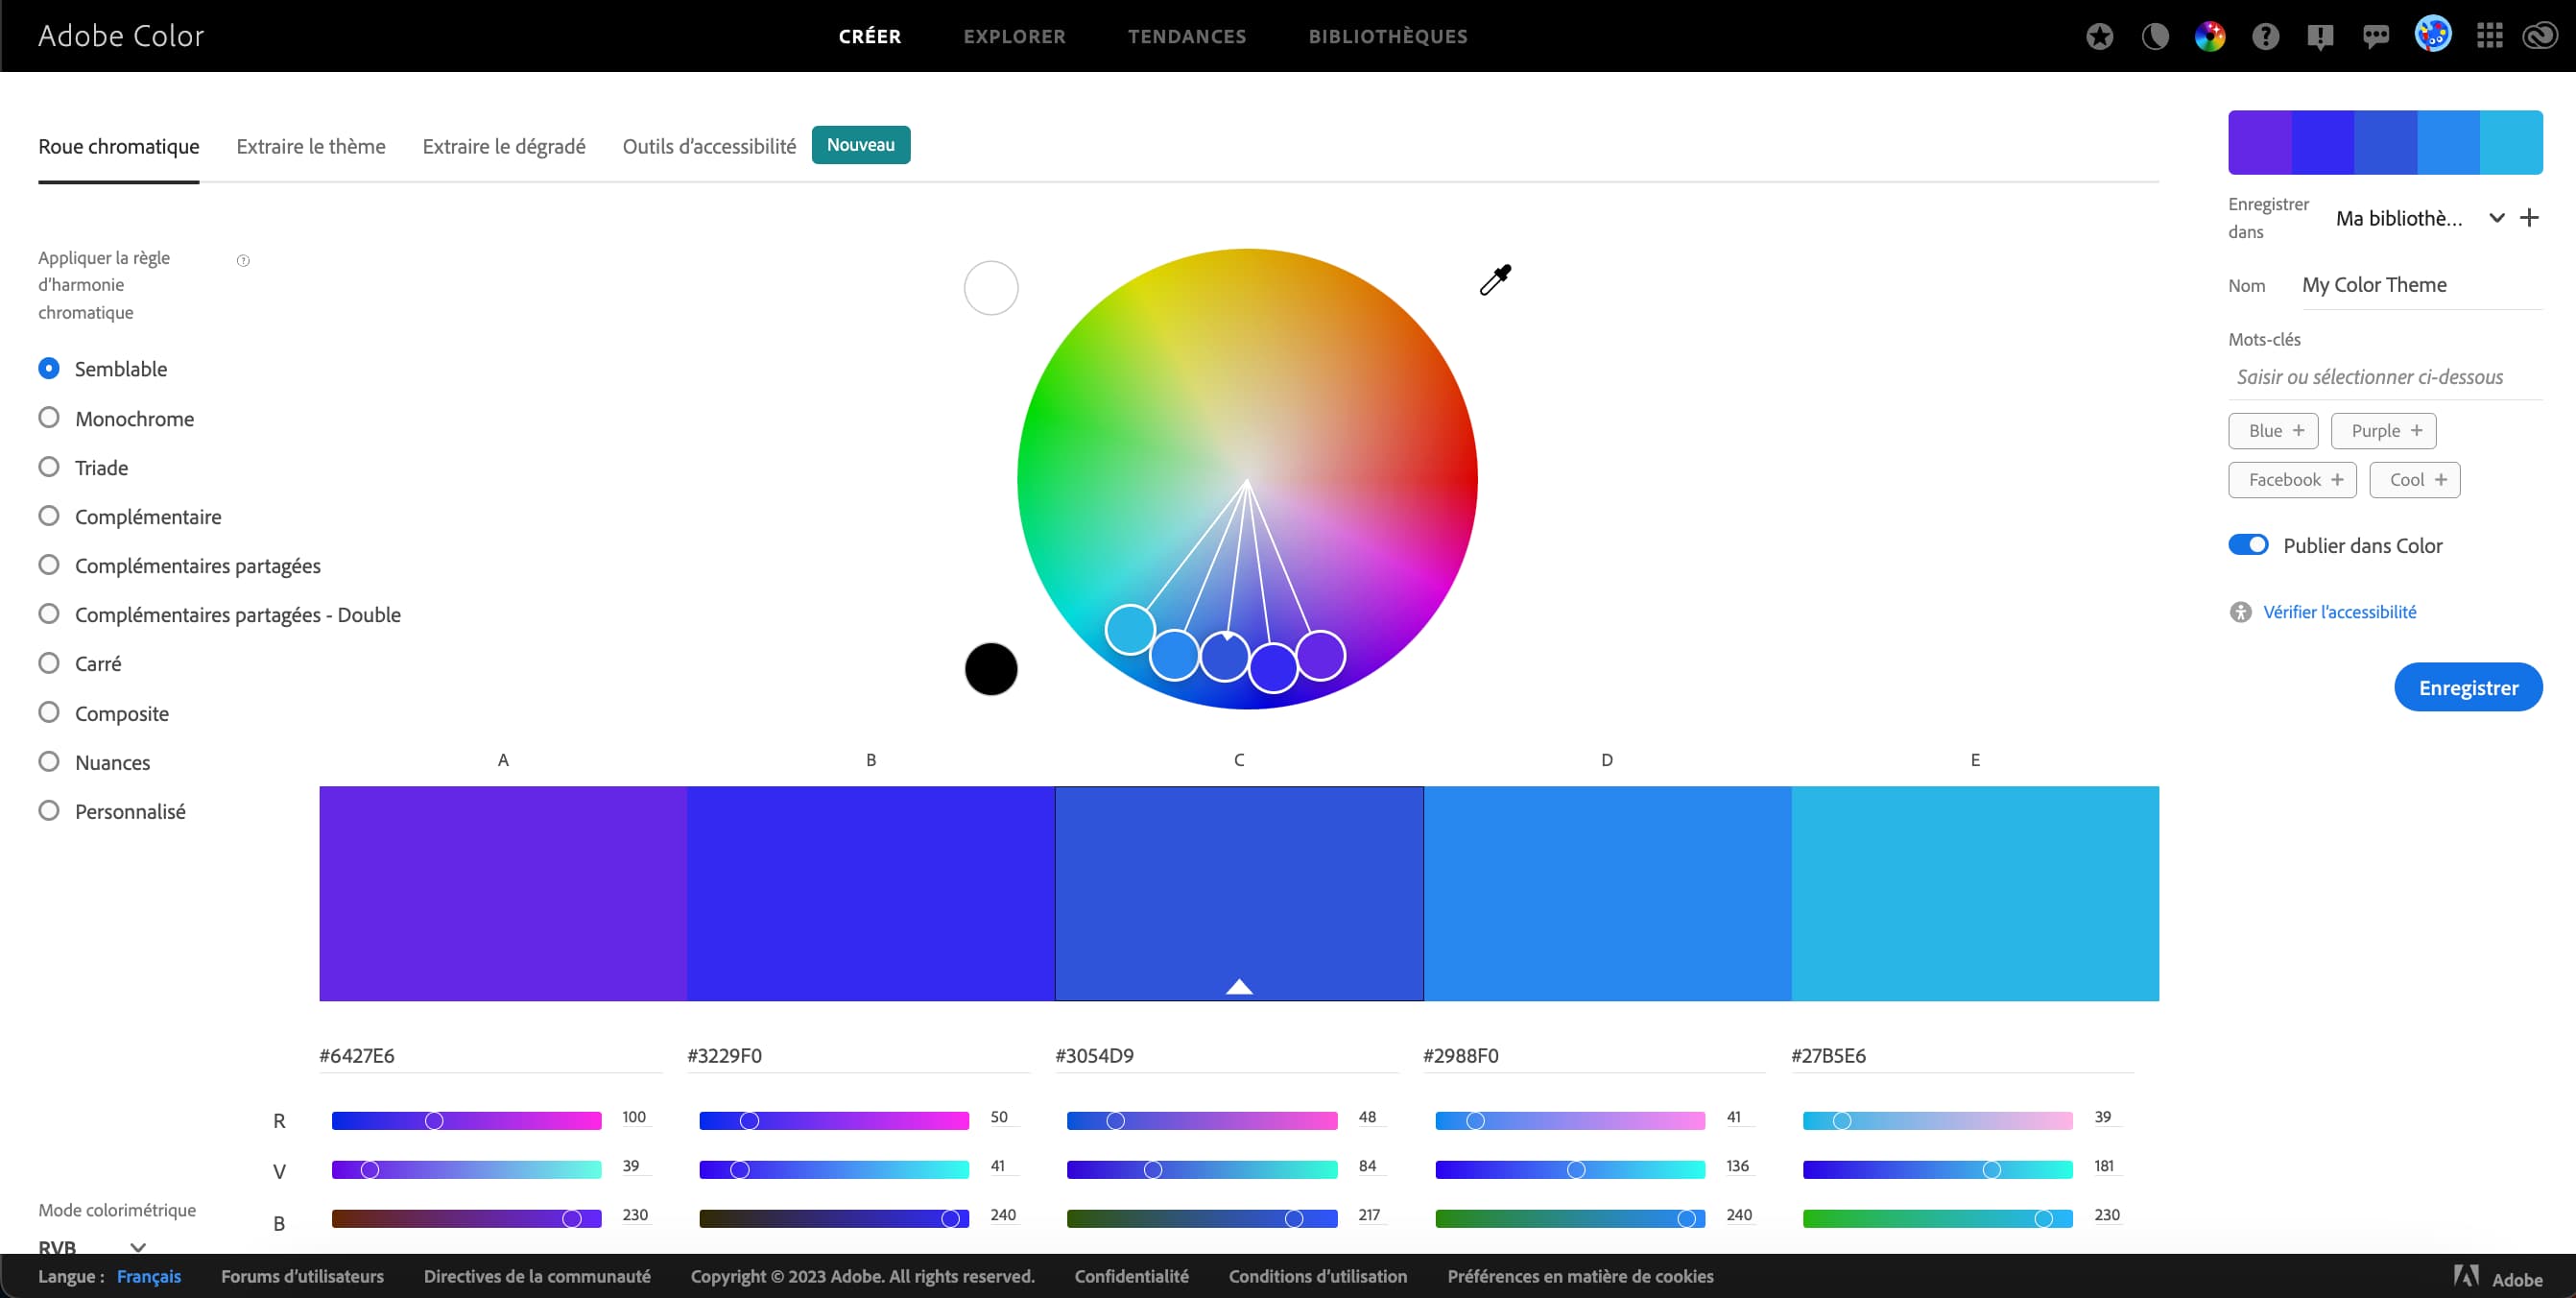Viewport: 2576px width, 1298px height.
Task: Change language via the Français link
Action: pos(149,1277)
